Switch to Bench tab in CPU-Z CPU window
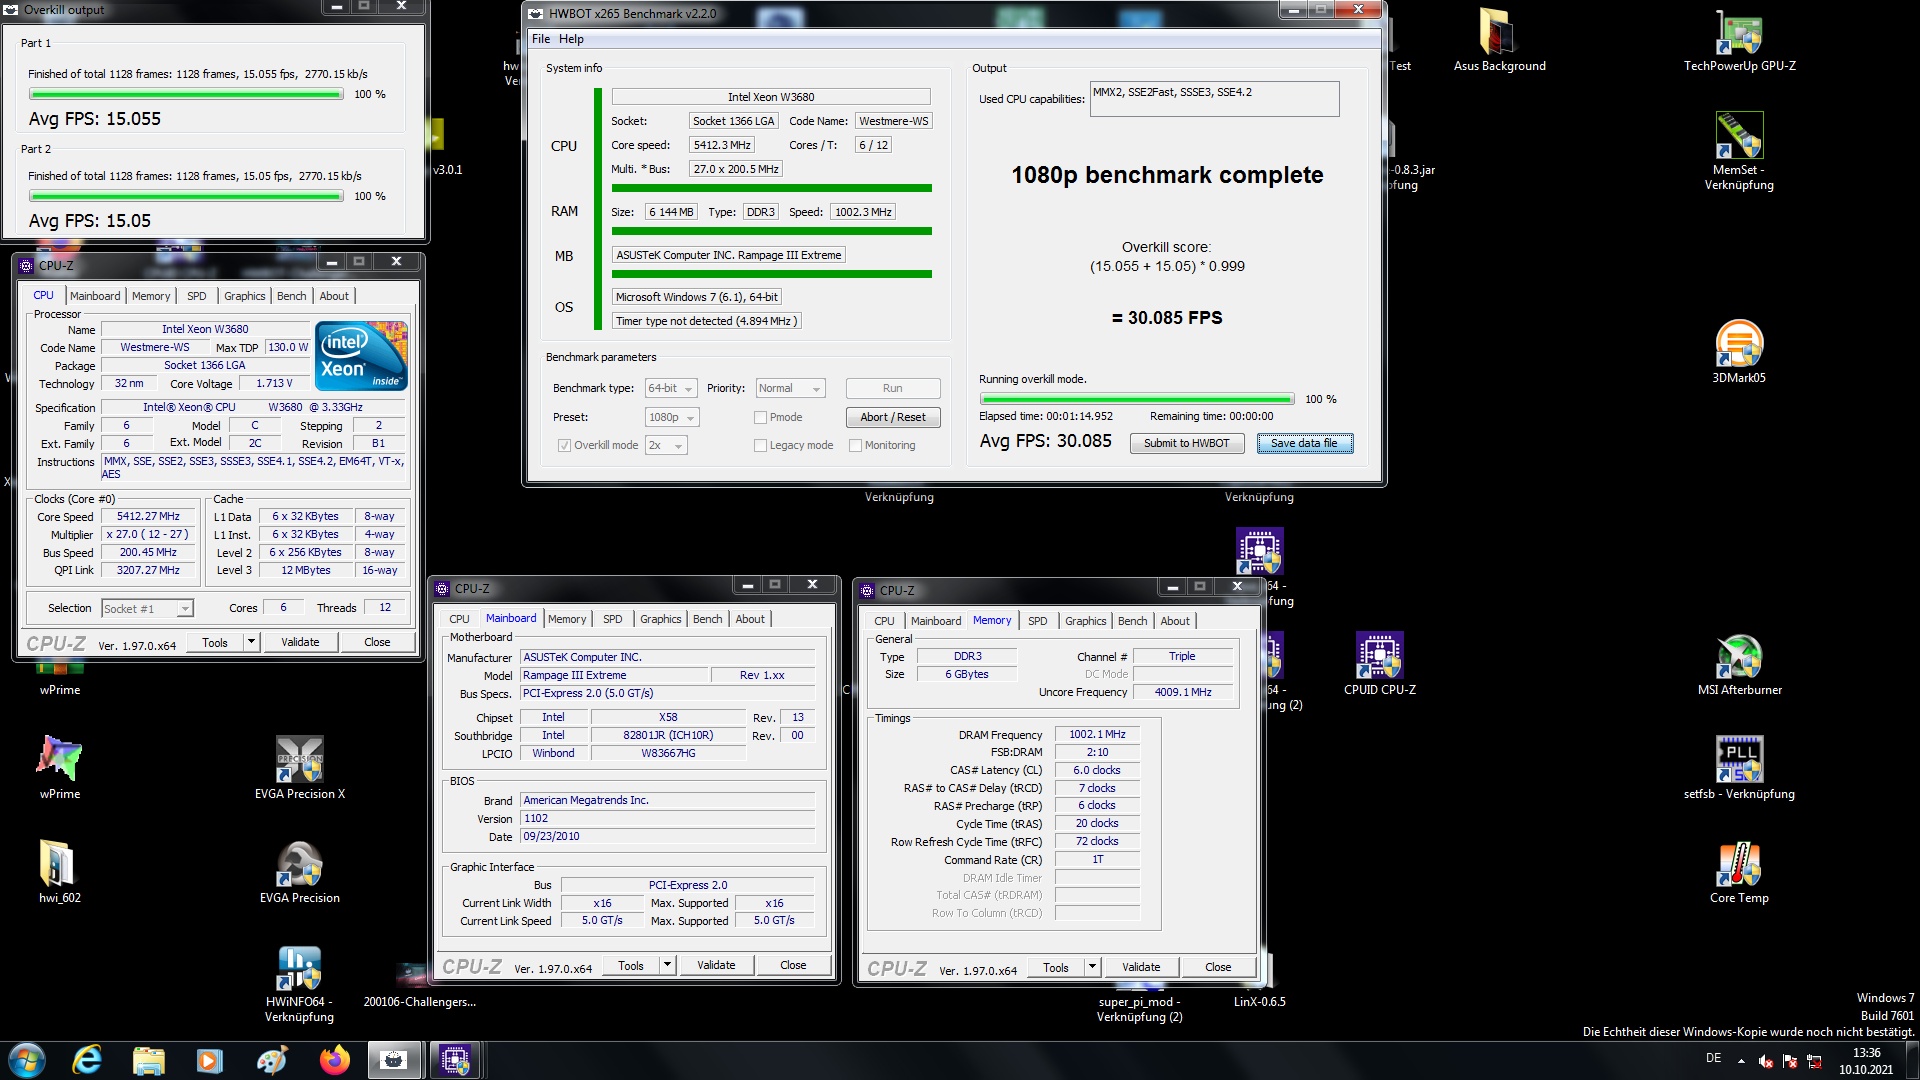Image resolution: width=1920 pixels, height=1080 pixels. [x=291, y=296]
